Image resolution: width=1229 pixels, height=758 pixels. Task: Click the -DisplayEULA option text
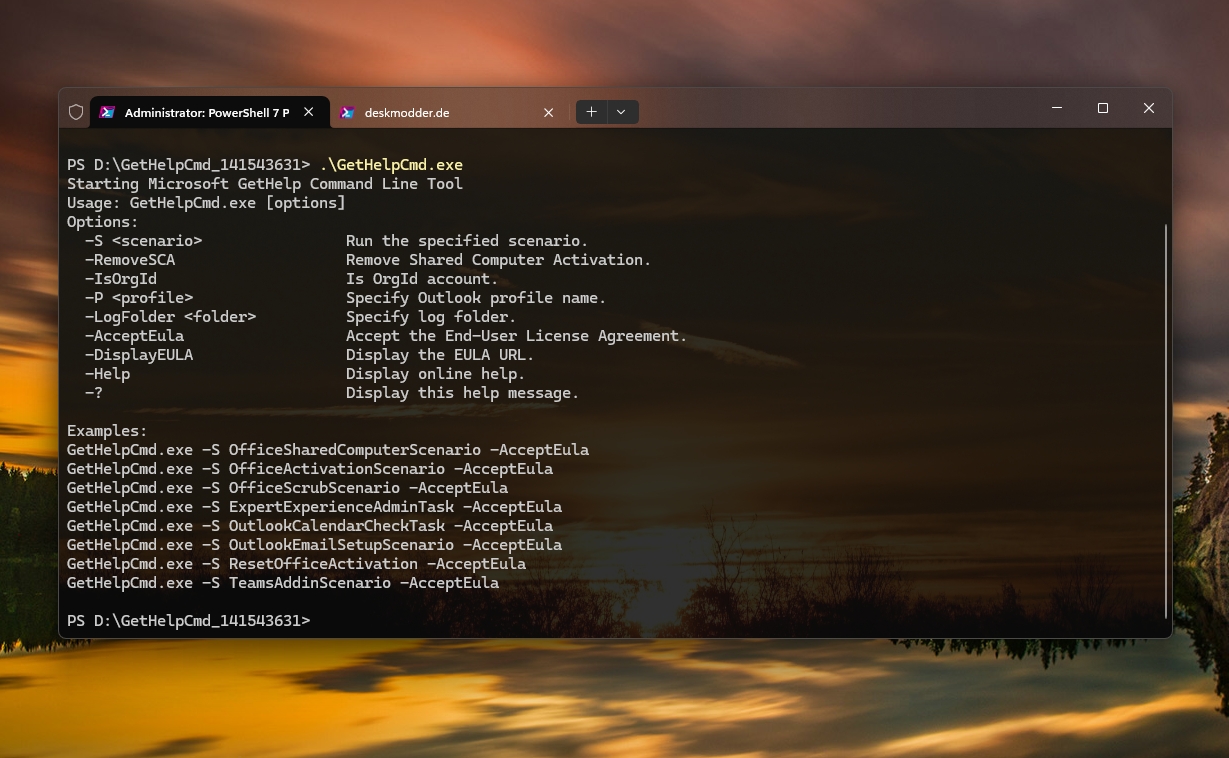(x=139, y=355)
